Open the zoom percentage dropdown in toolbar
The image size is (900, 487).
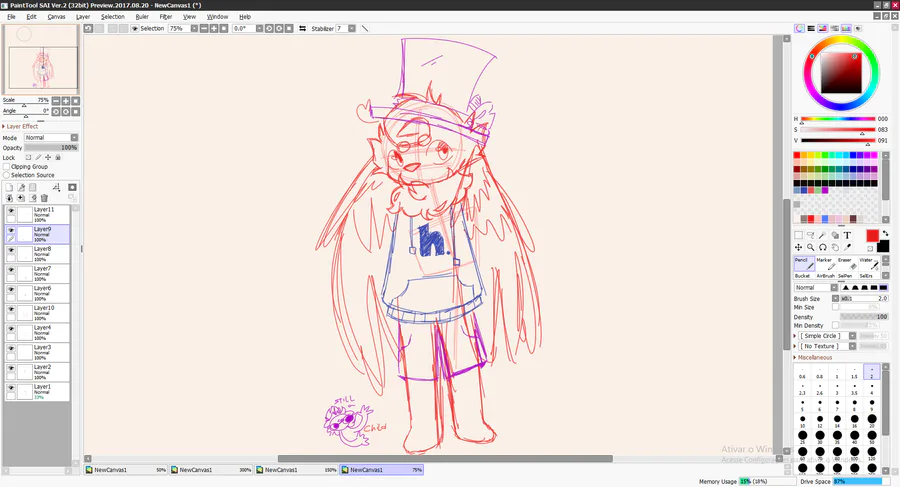(x=194, y=28)
